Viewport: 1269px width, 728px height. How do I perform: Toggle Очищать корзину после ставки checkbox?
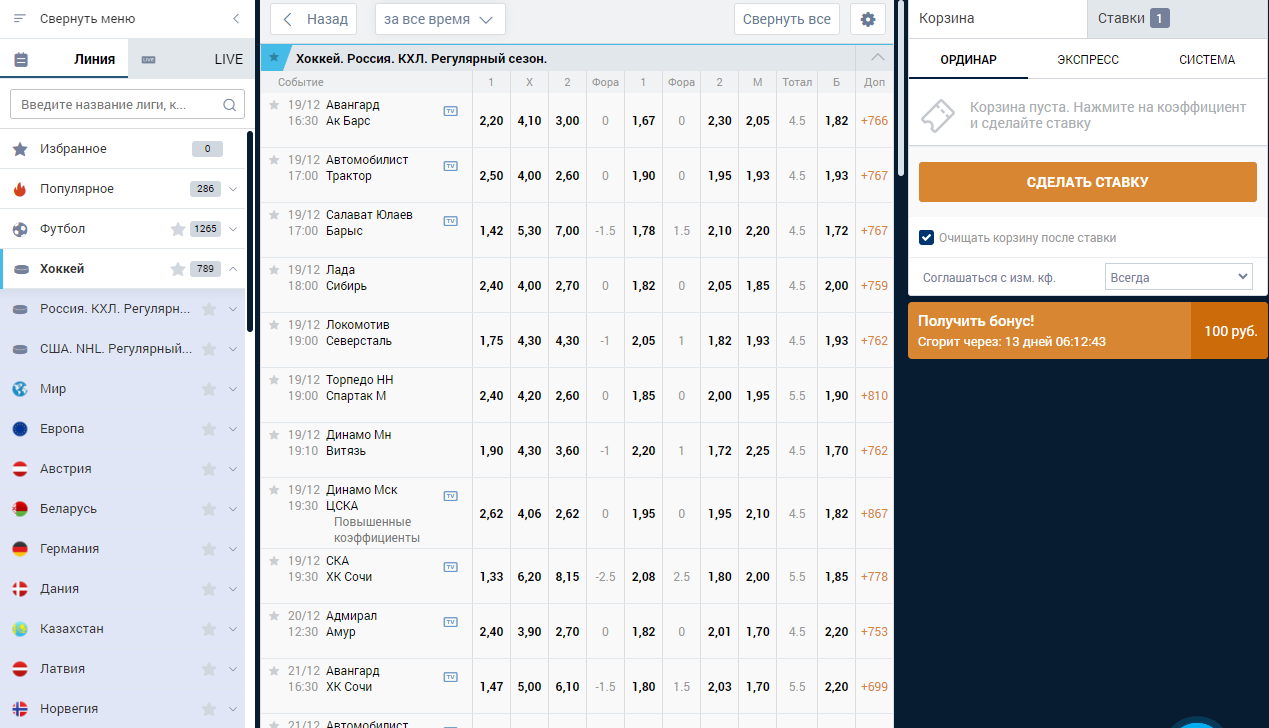(x=926, y=238)
